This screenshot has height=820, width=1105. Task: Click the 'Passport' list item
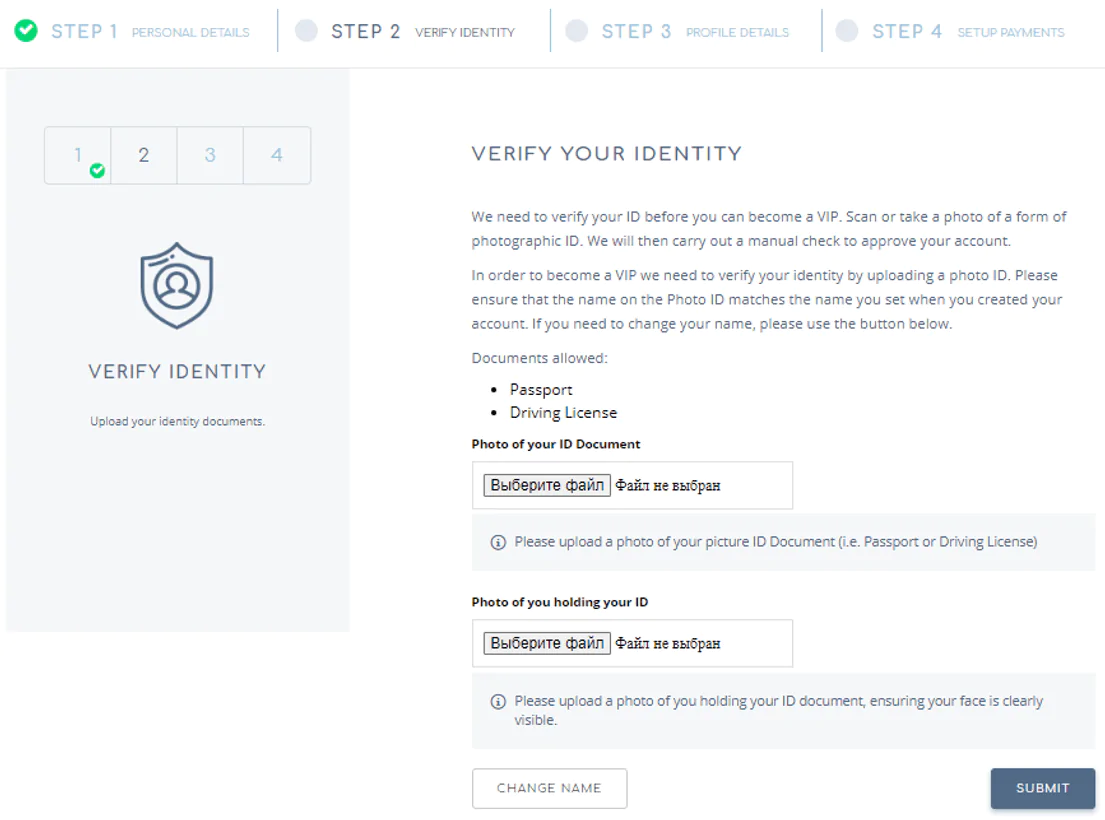click(x=541, y=390)
